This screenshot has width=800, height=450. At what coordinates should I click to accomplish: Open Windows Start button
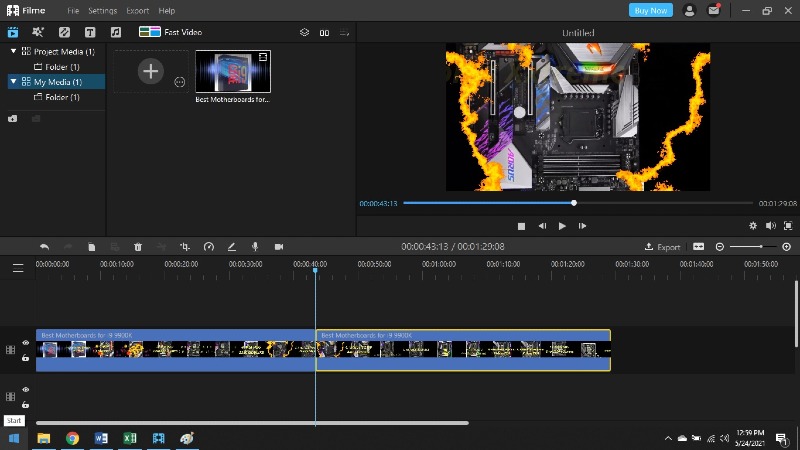click(14, 438)
